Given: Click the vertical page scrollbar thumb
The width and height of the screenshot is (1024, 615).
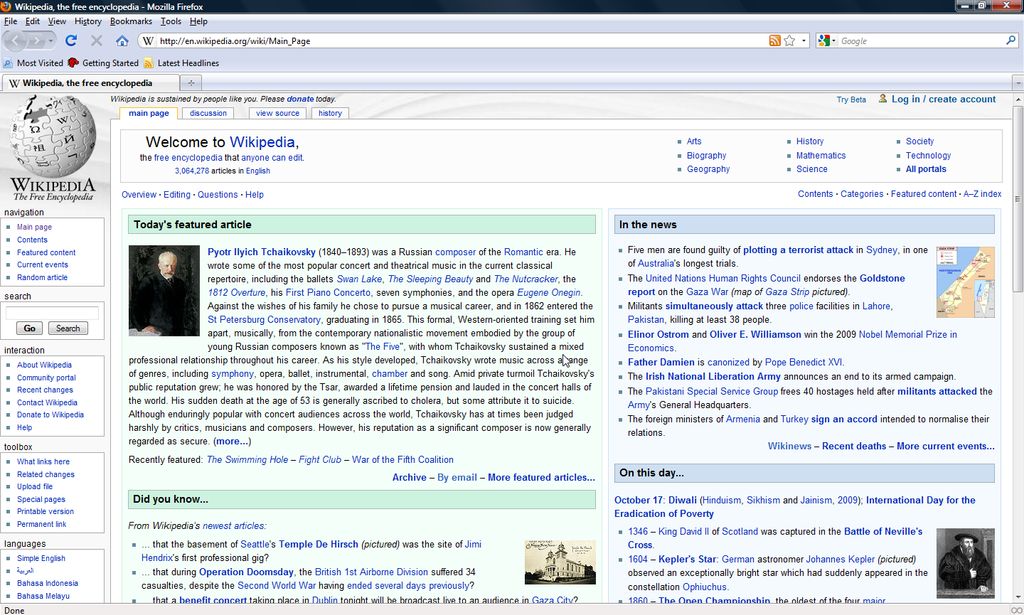Looking at the screenshot, I should click(x=1018, y=200).
